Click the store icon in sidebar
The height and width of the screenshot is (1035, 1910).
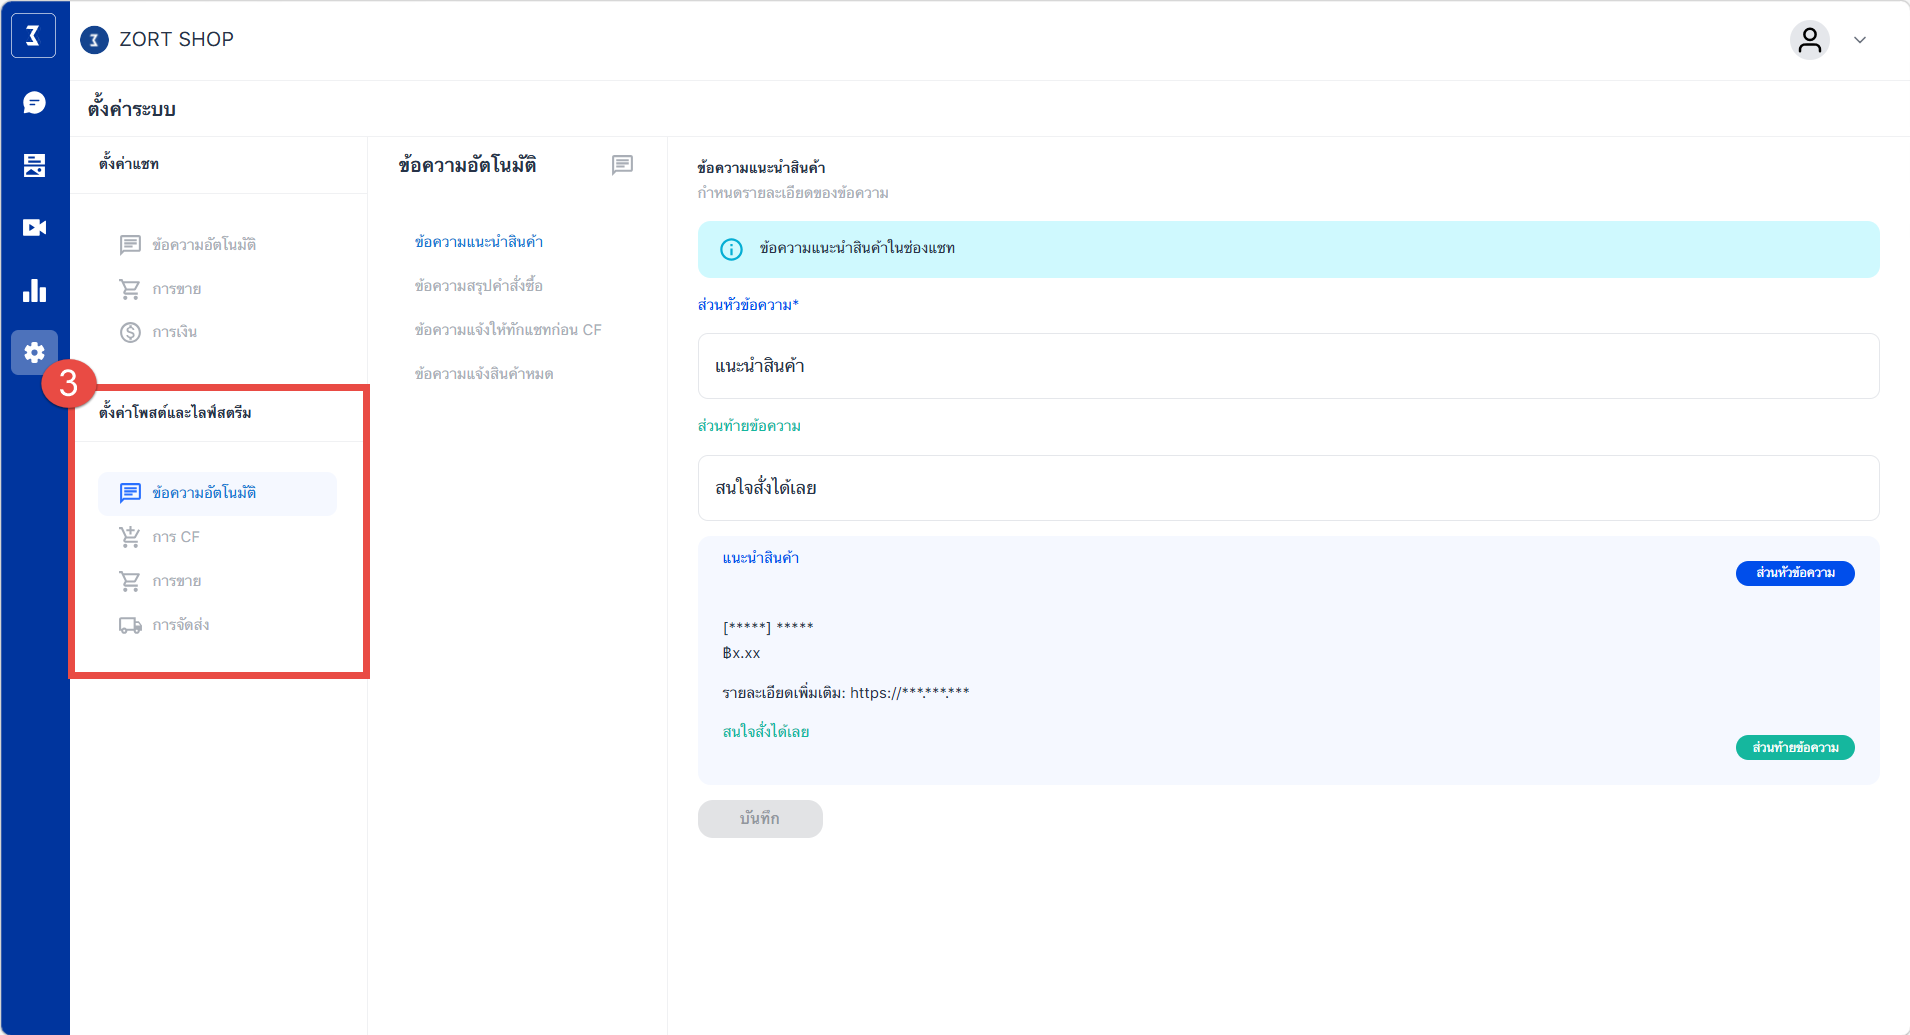[34, 165]
